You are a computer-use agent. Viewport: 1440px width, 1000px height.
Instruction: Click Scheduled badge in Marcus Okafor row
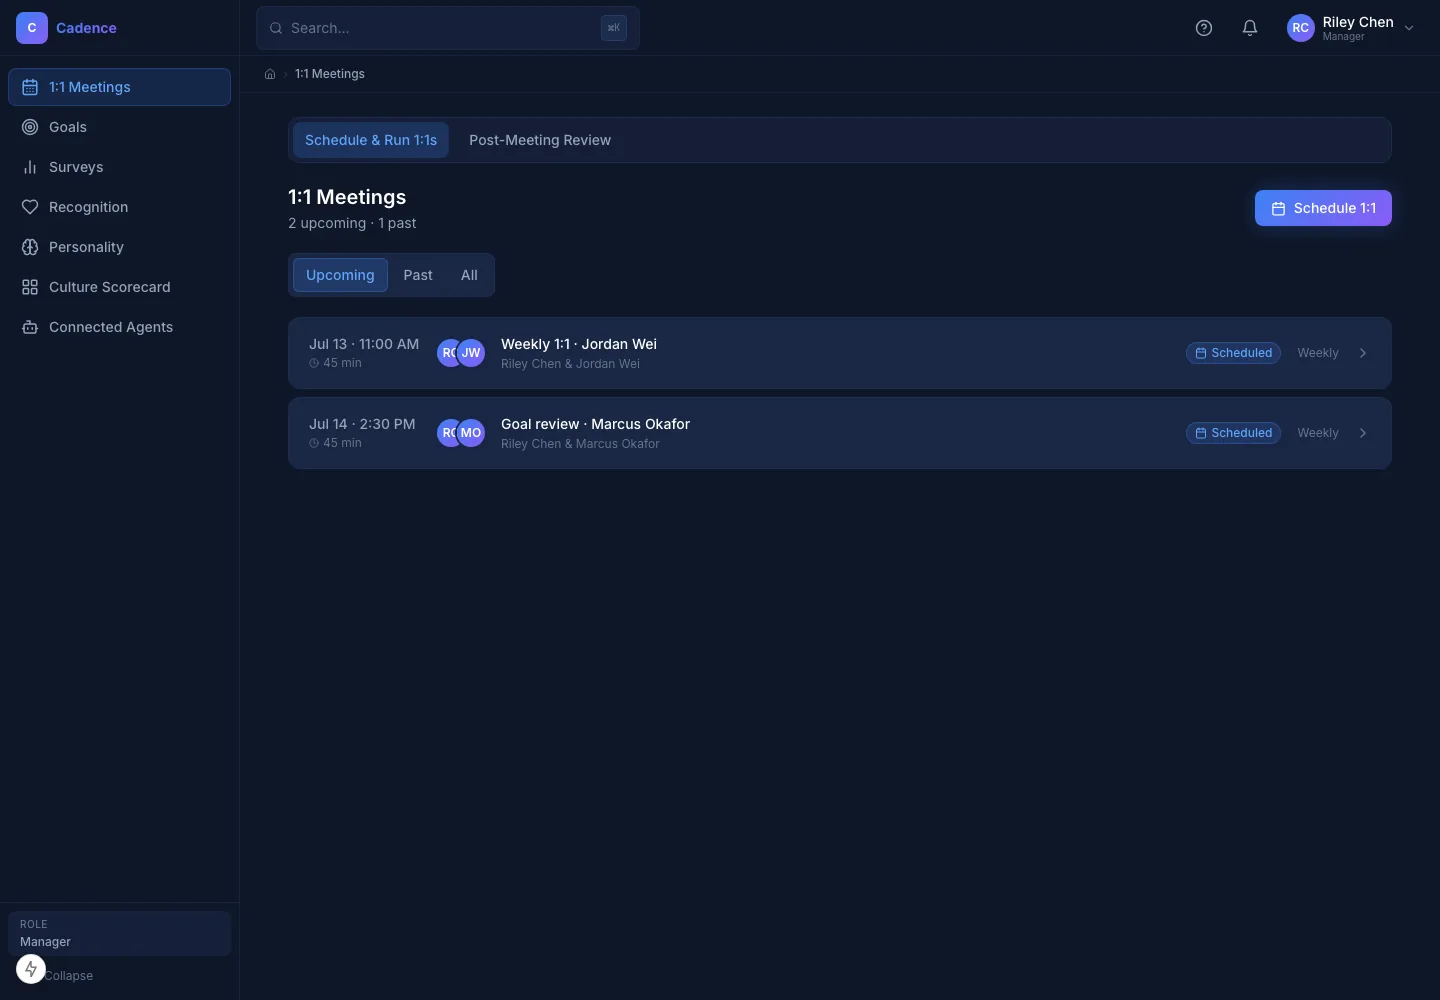(1233, 433)
